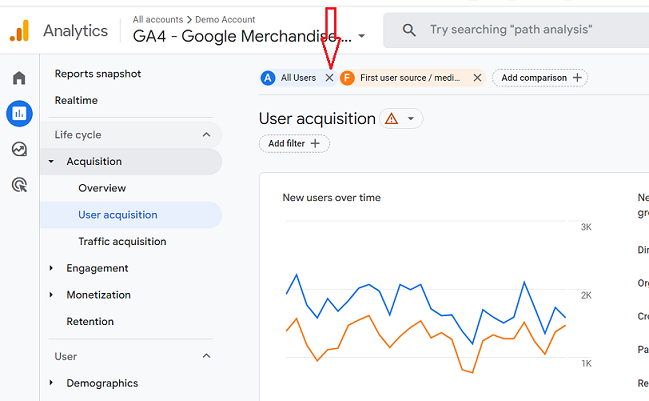Click the A badge on All Users

tap(268, 78)
